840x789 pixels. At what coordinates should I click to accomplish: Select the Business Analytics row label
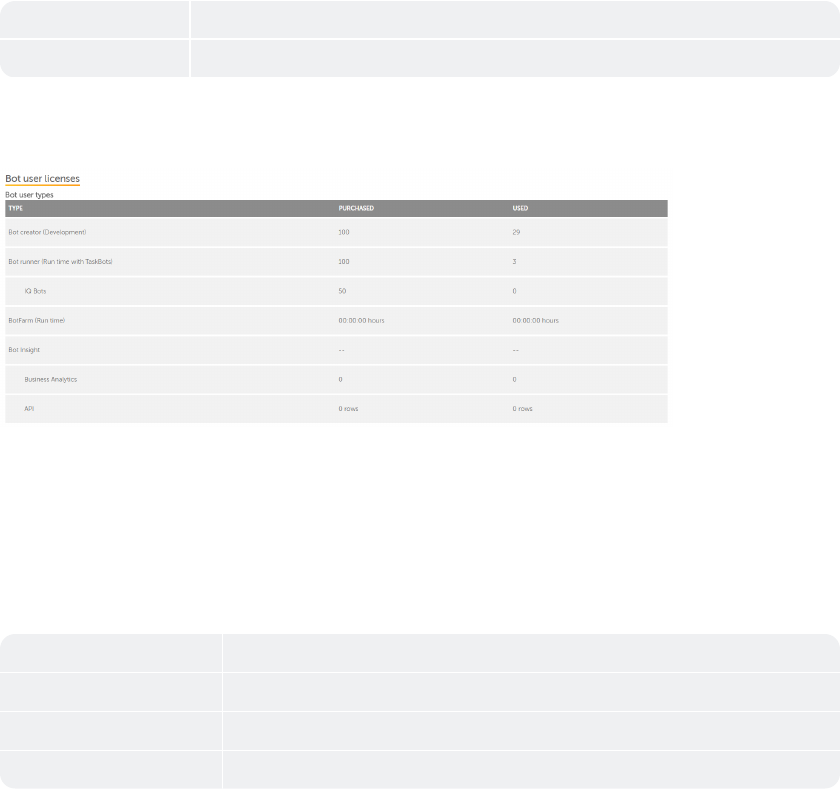point(51,380)
